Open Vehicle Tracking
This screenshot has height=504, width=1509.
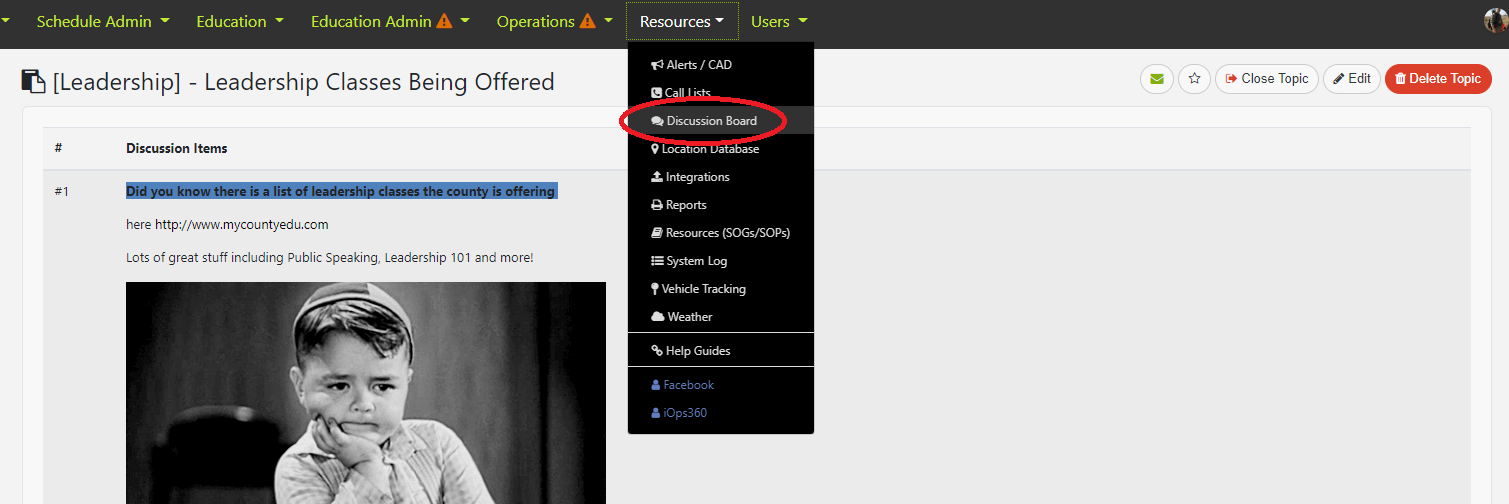(721, 289)
